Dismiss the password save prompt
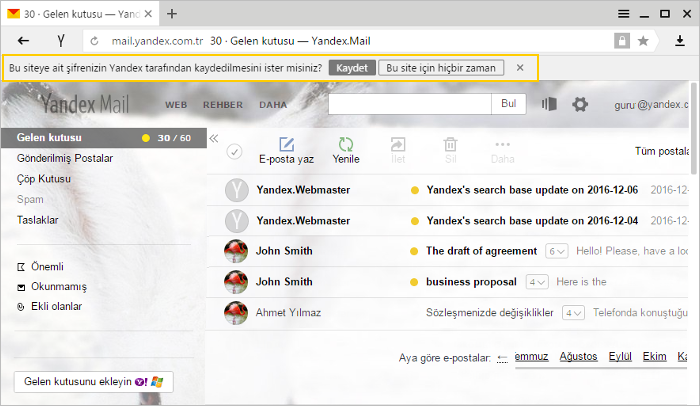The height and width of the screenshot is (406, 700). click(520, 67)
